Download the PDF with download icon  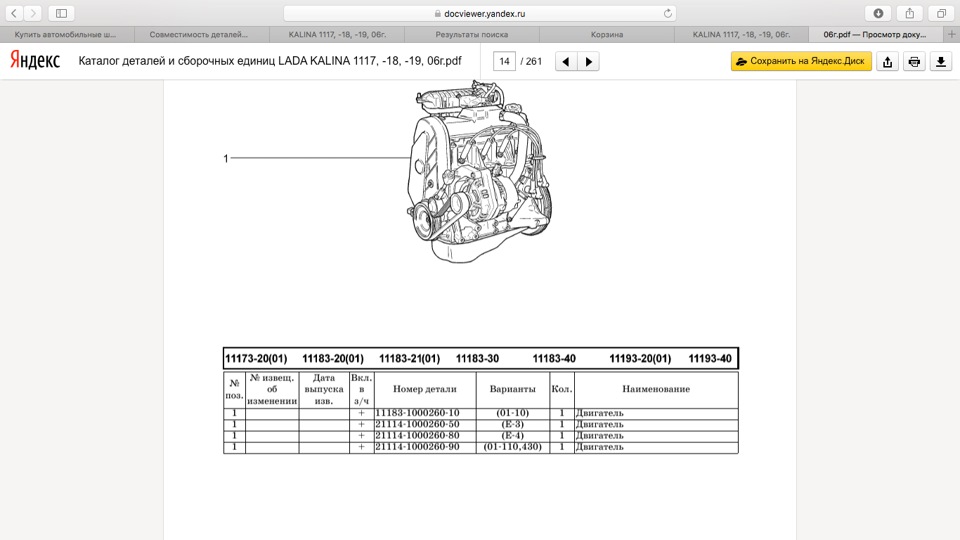(x=941, y=61)
